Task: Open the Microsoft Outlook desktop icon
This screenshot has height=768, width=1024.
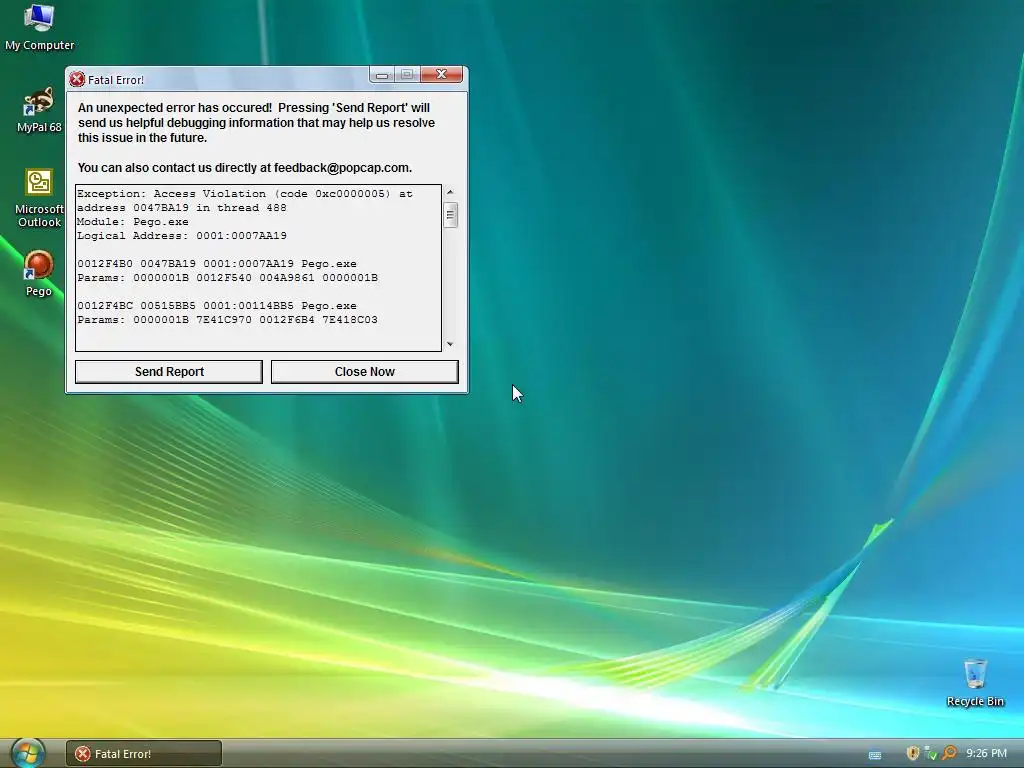Action: coord(39,197)
